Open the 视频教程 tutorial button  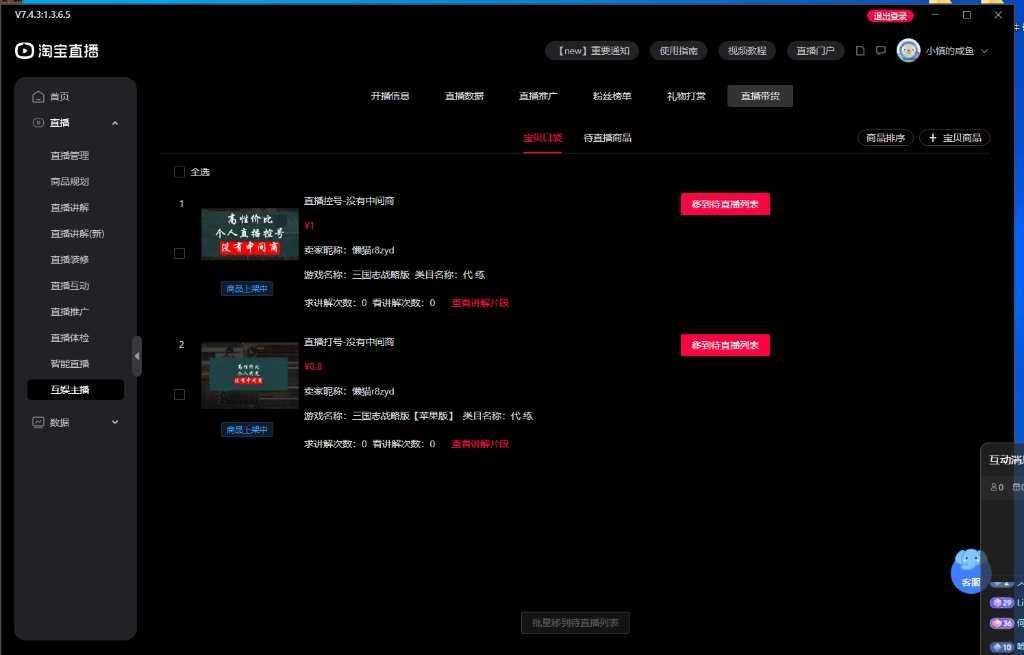tap(747, 51)
